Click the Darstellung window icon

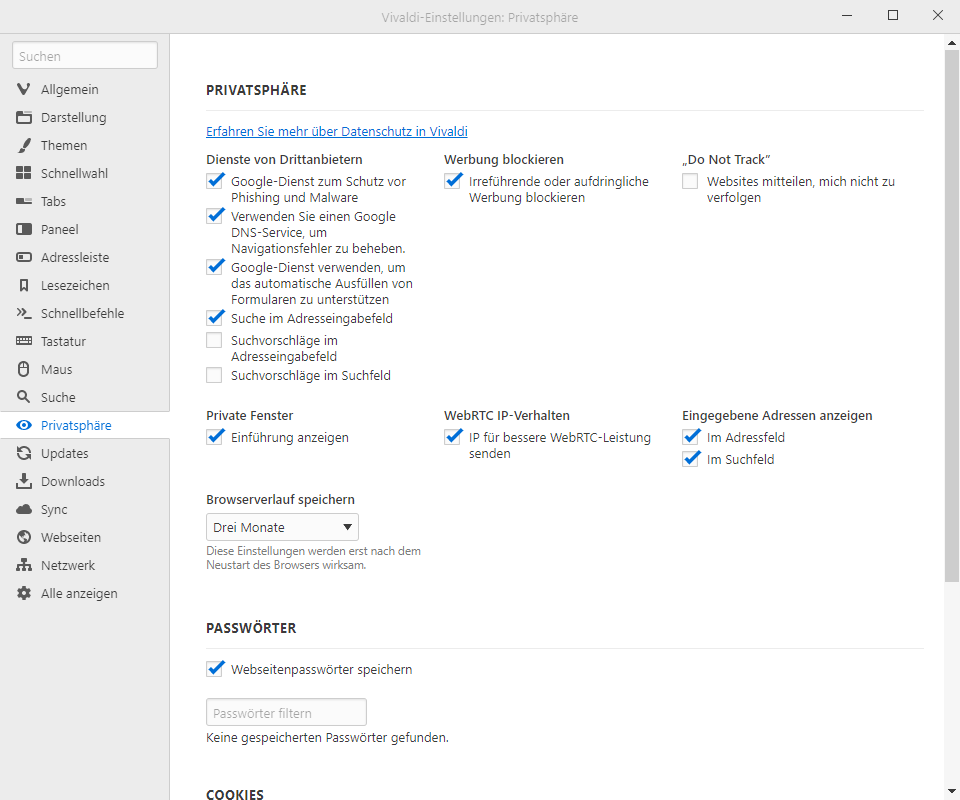(x=24, y=118)
